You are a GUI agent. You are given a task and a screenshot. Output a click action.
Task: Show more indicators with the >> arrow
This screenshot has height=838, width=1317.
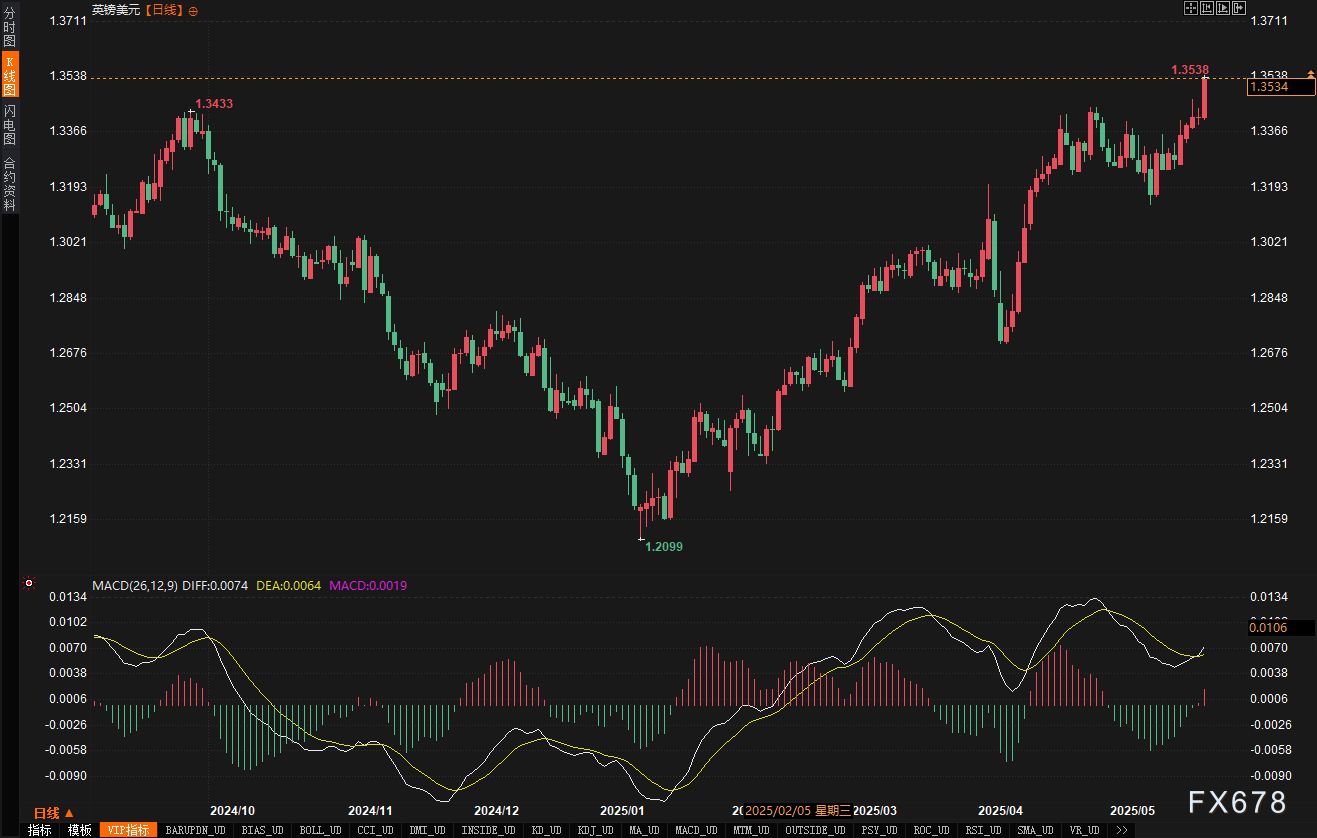[x=1122, y=830]
